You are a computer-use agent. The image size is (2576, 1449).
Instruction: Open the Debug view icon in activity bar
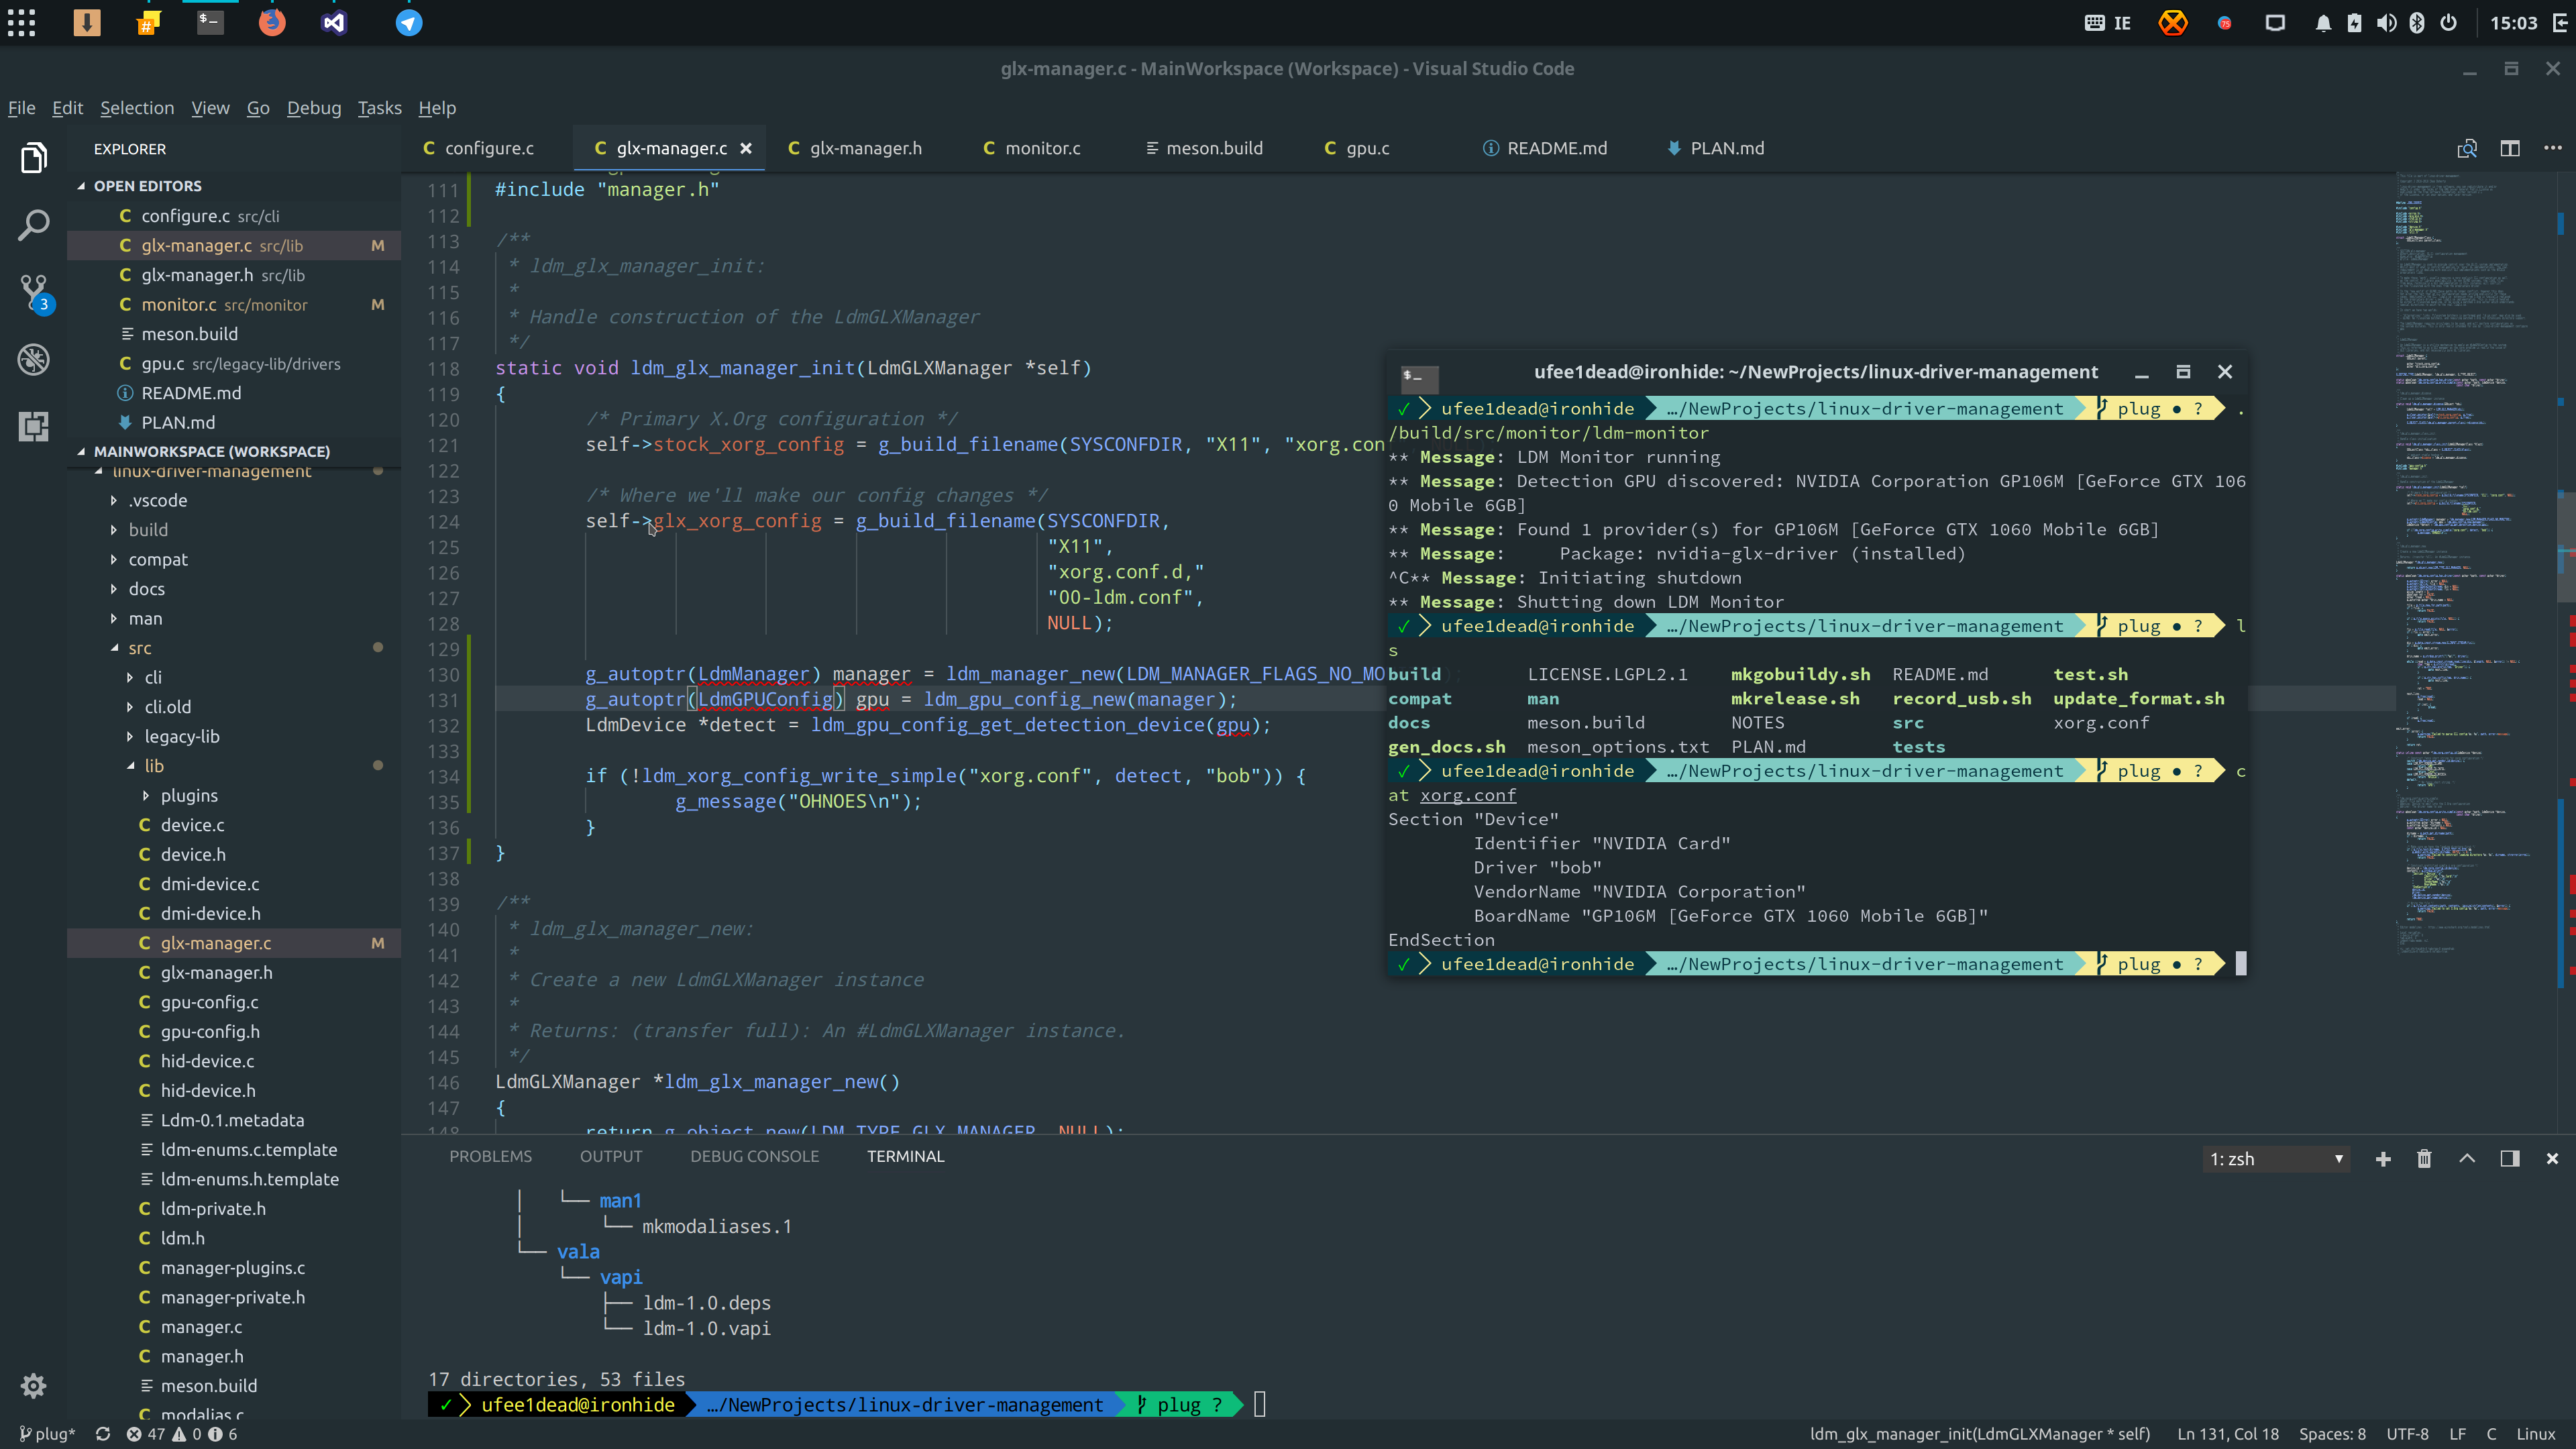pos(33,359)
